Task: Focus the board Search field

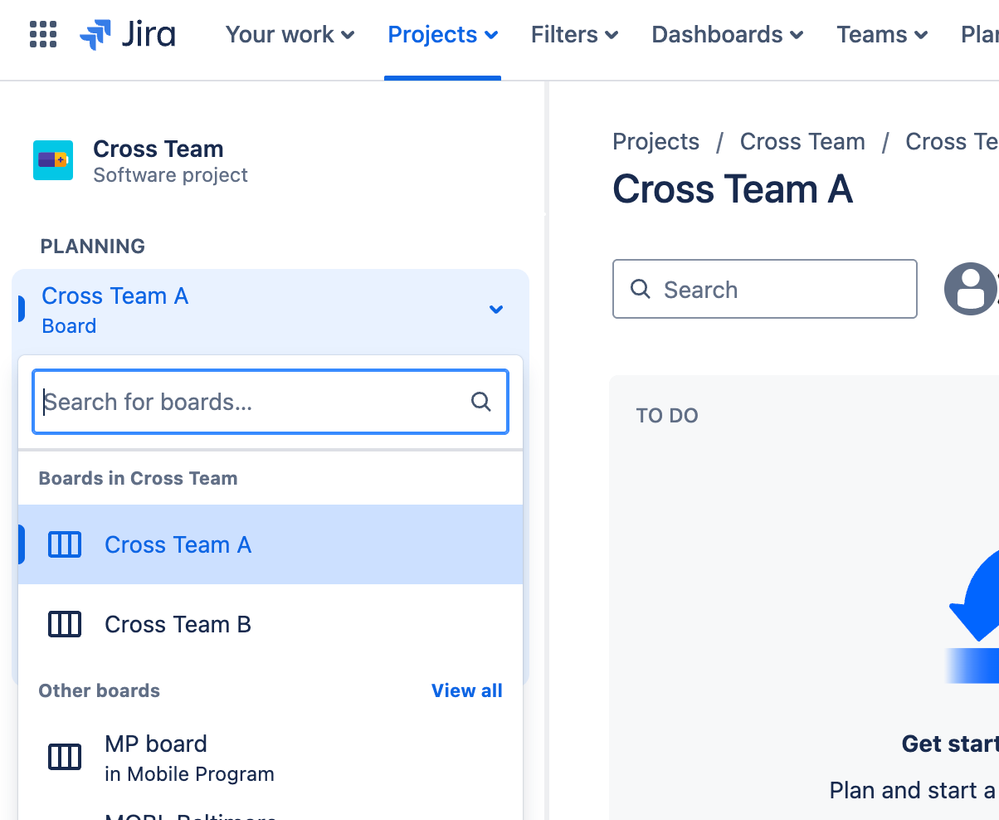Action: 765,289
